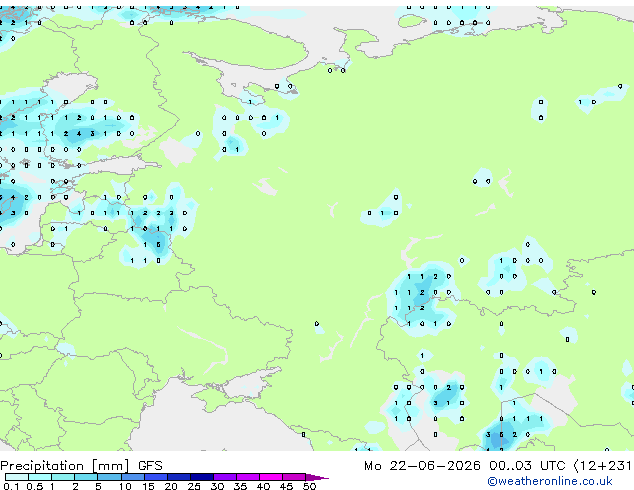The width and height of the screenshot is (634, 490).
Task: Click the 45–50 mm legend swatch
Action: pos(294,477)
